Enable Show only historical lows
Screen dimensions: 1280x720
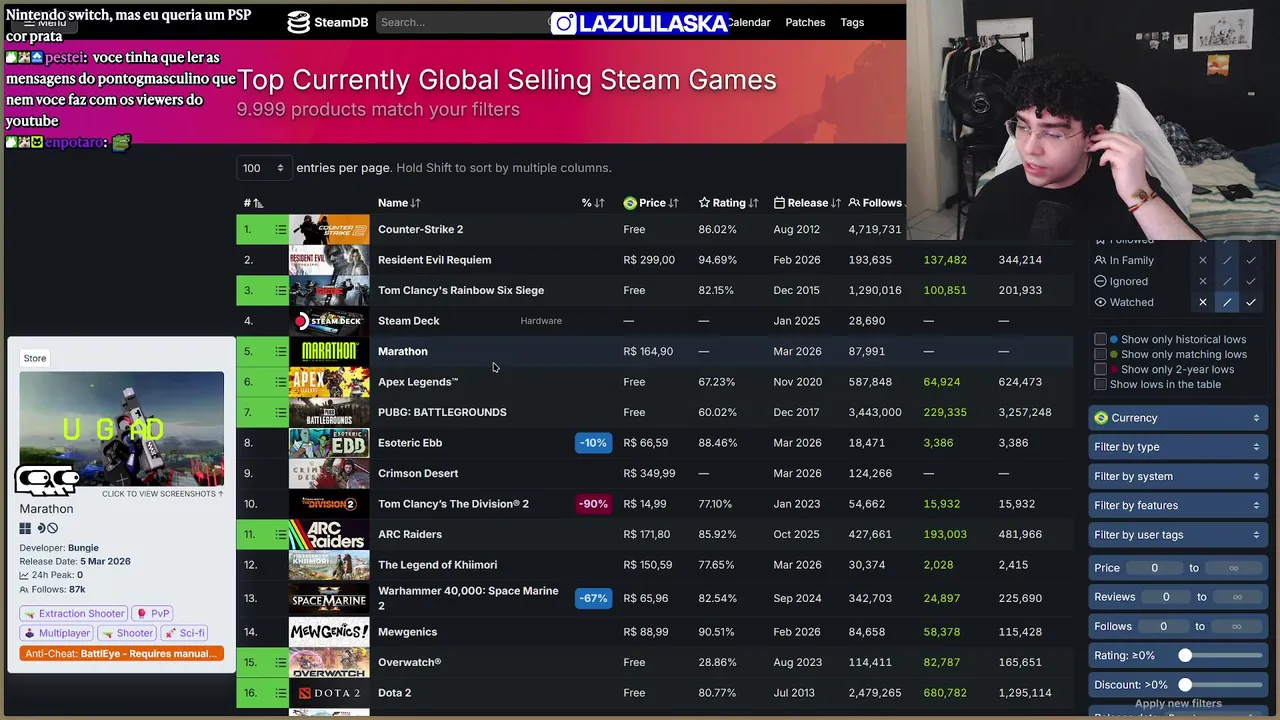pos(1100,340)
